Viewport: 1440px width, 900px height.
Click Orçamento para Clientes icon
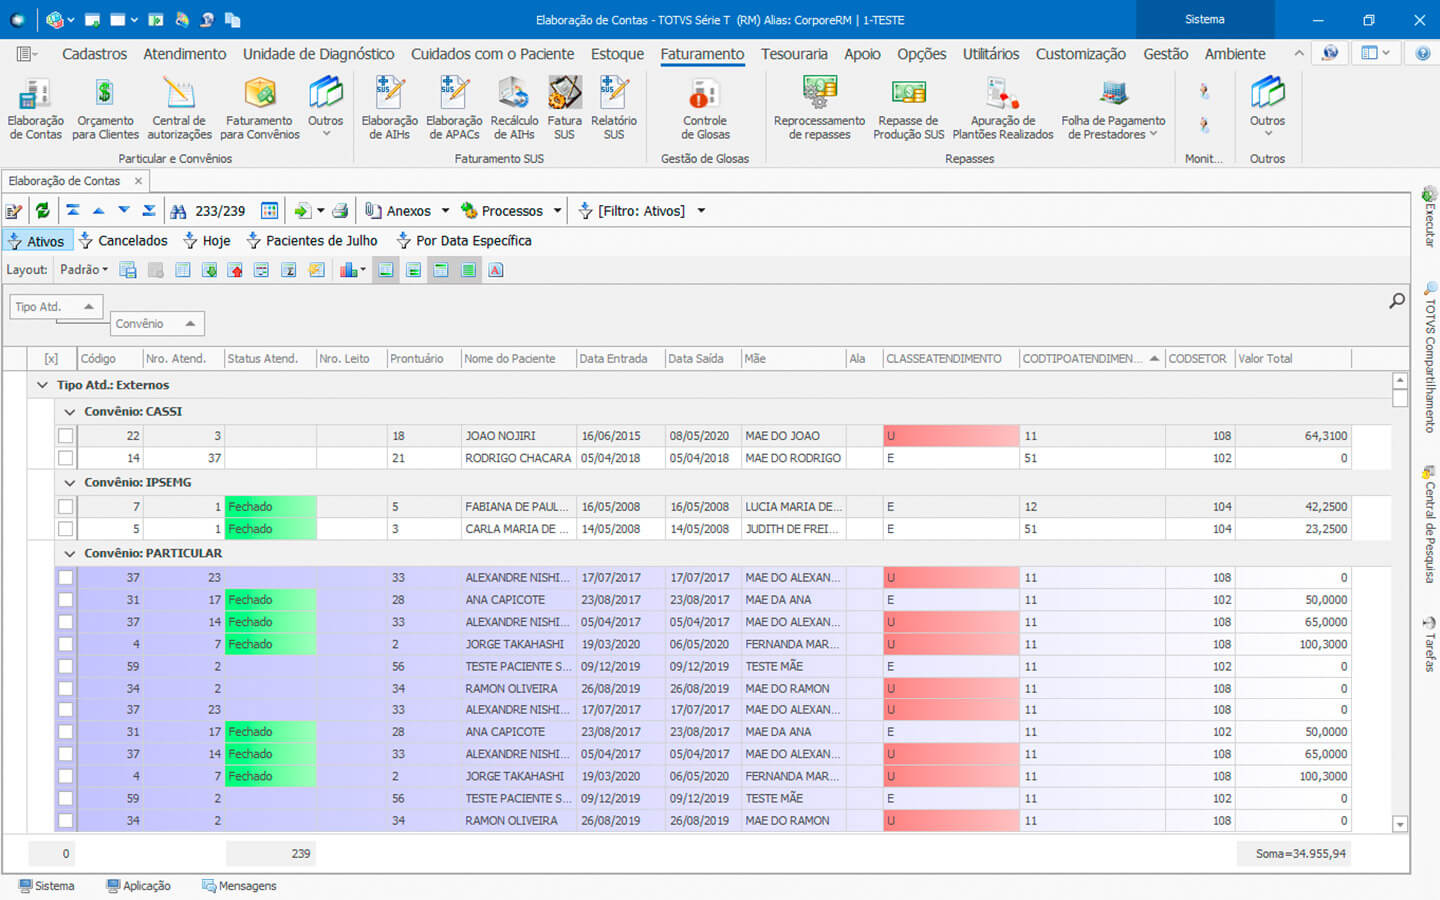pyautogui.click(x=105, y=108)
